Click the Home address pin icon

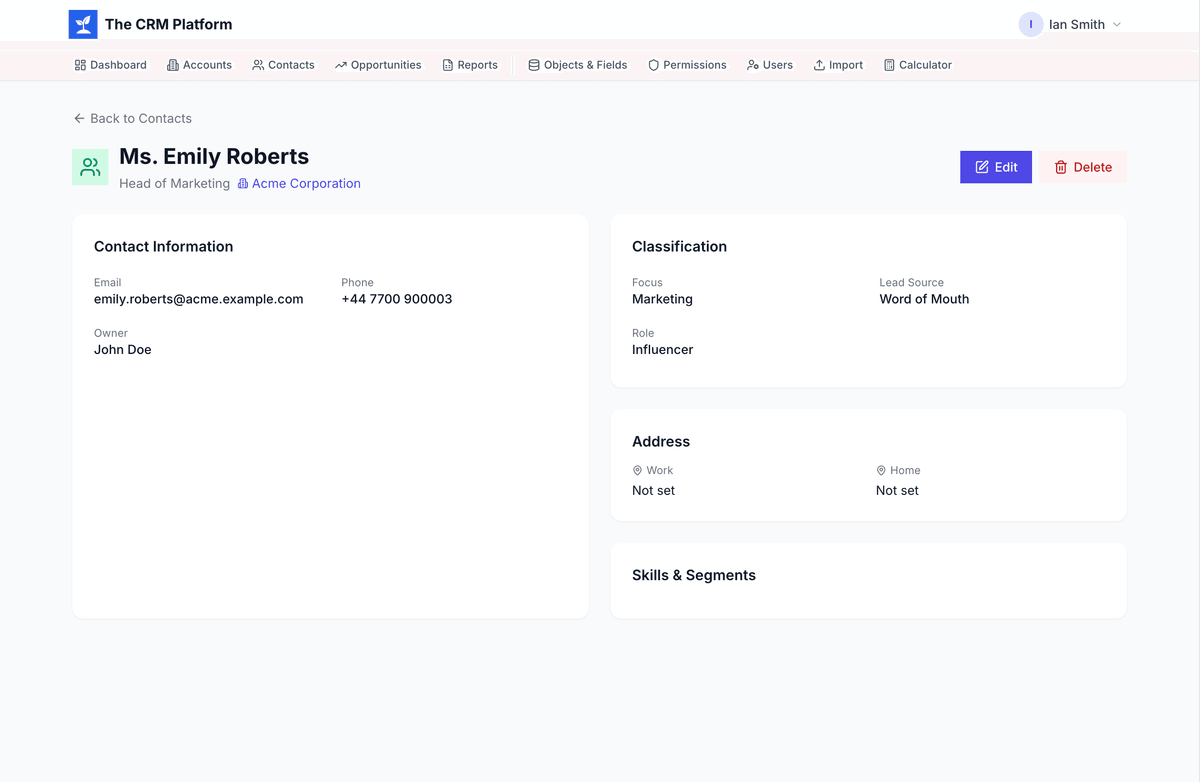[x=881, y=470]
